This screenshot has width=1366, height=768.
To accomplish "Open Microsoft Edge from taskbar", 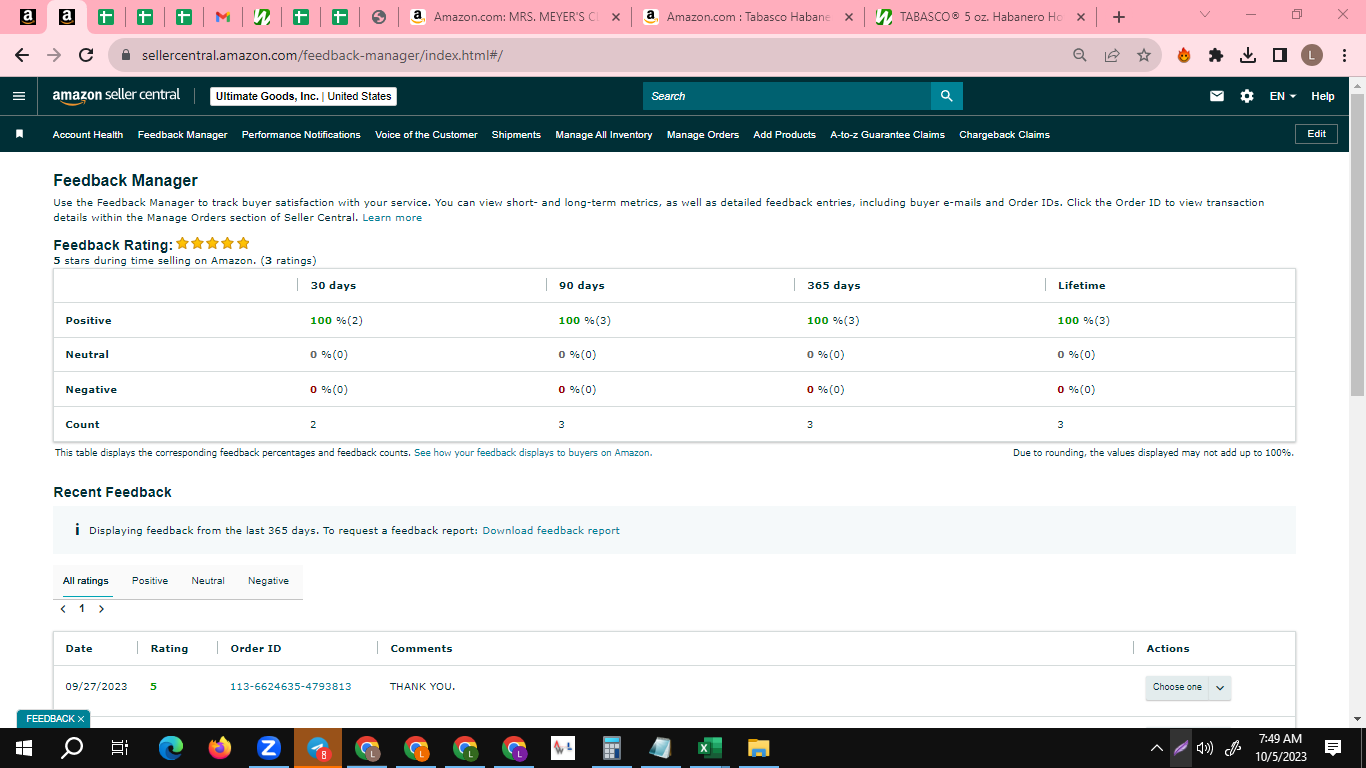I will coord(171,747).
